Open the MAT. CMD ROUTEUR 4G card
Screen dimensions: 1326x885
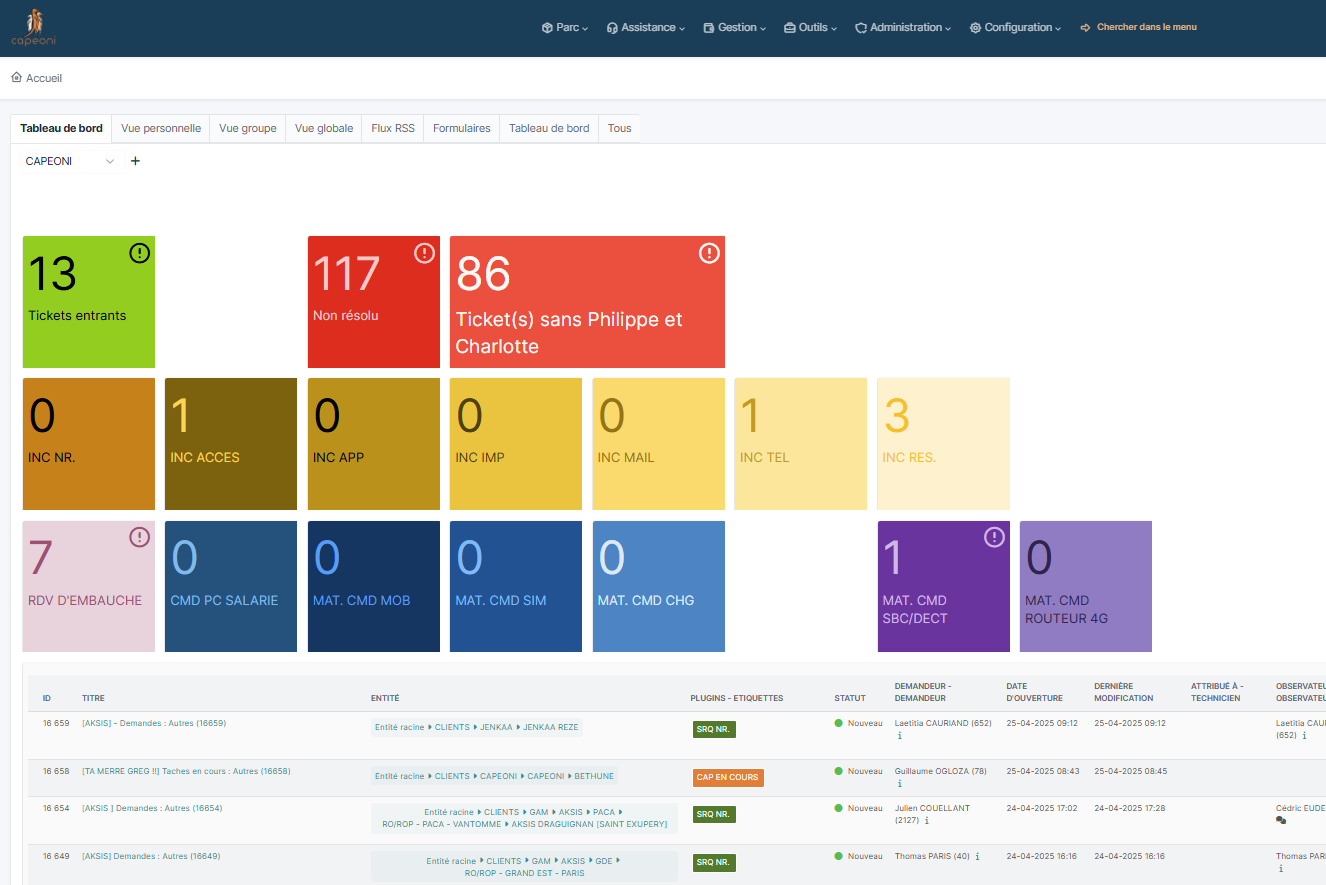click(1086, 587)
